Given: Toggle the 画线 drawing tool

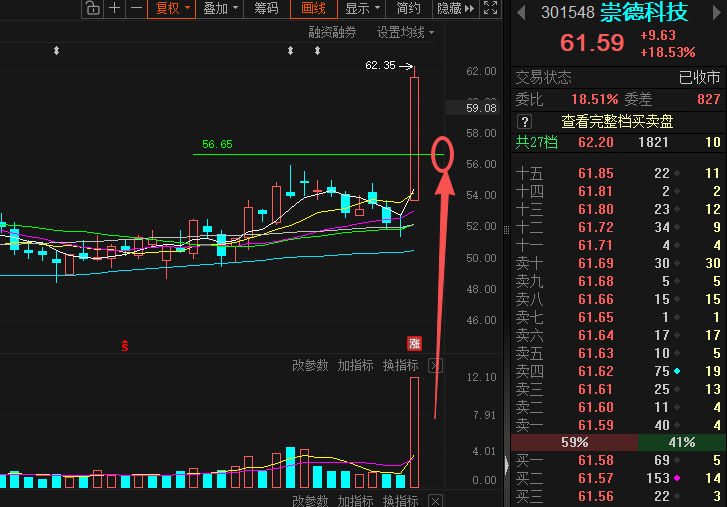Looking at the screenshot, I should click(313, 8).
